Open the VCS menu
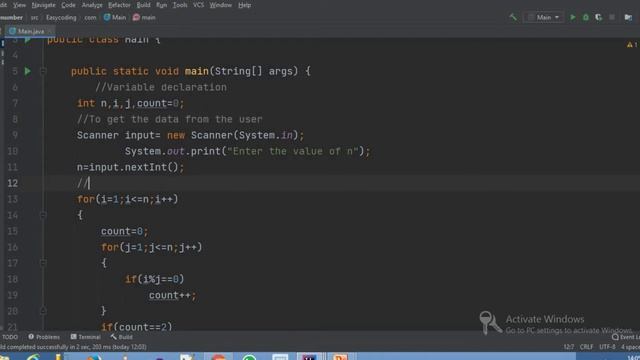 198,5
